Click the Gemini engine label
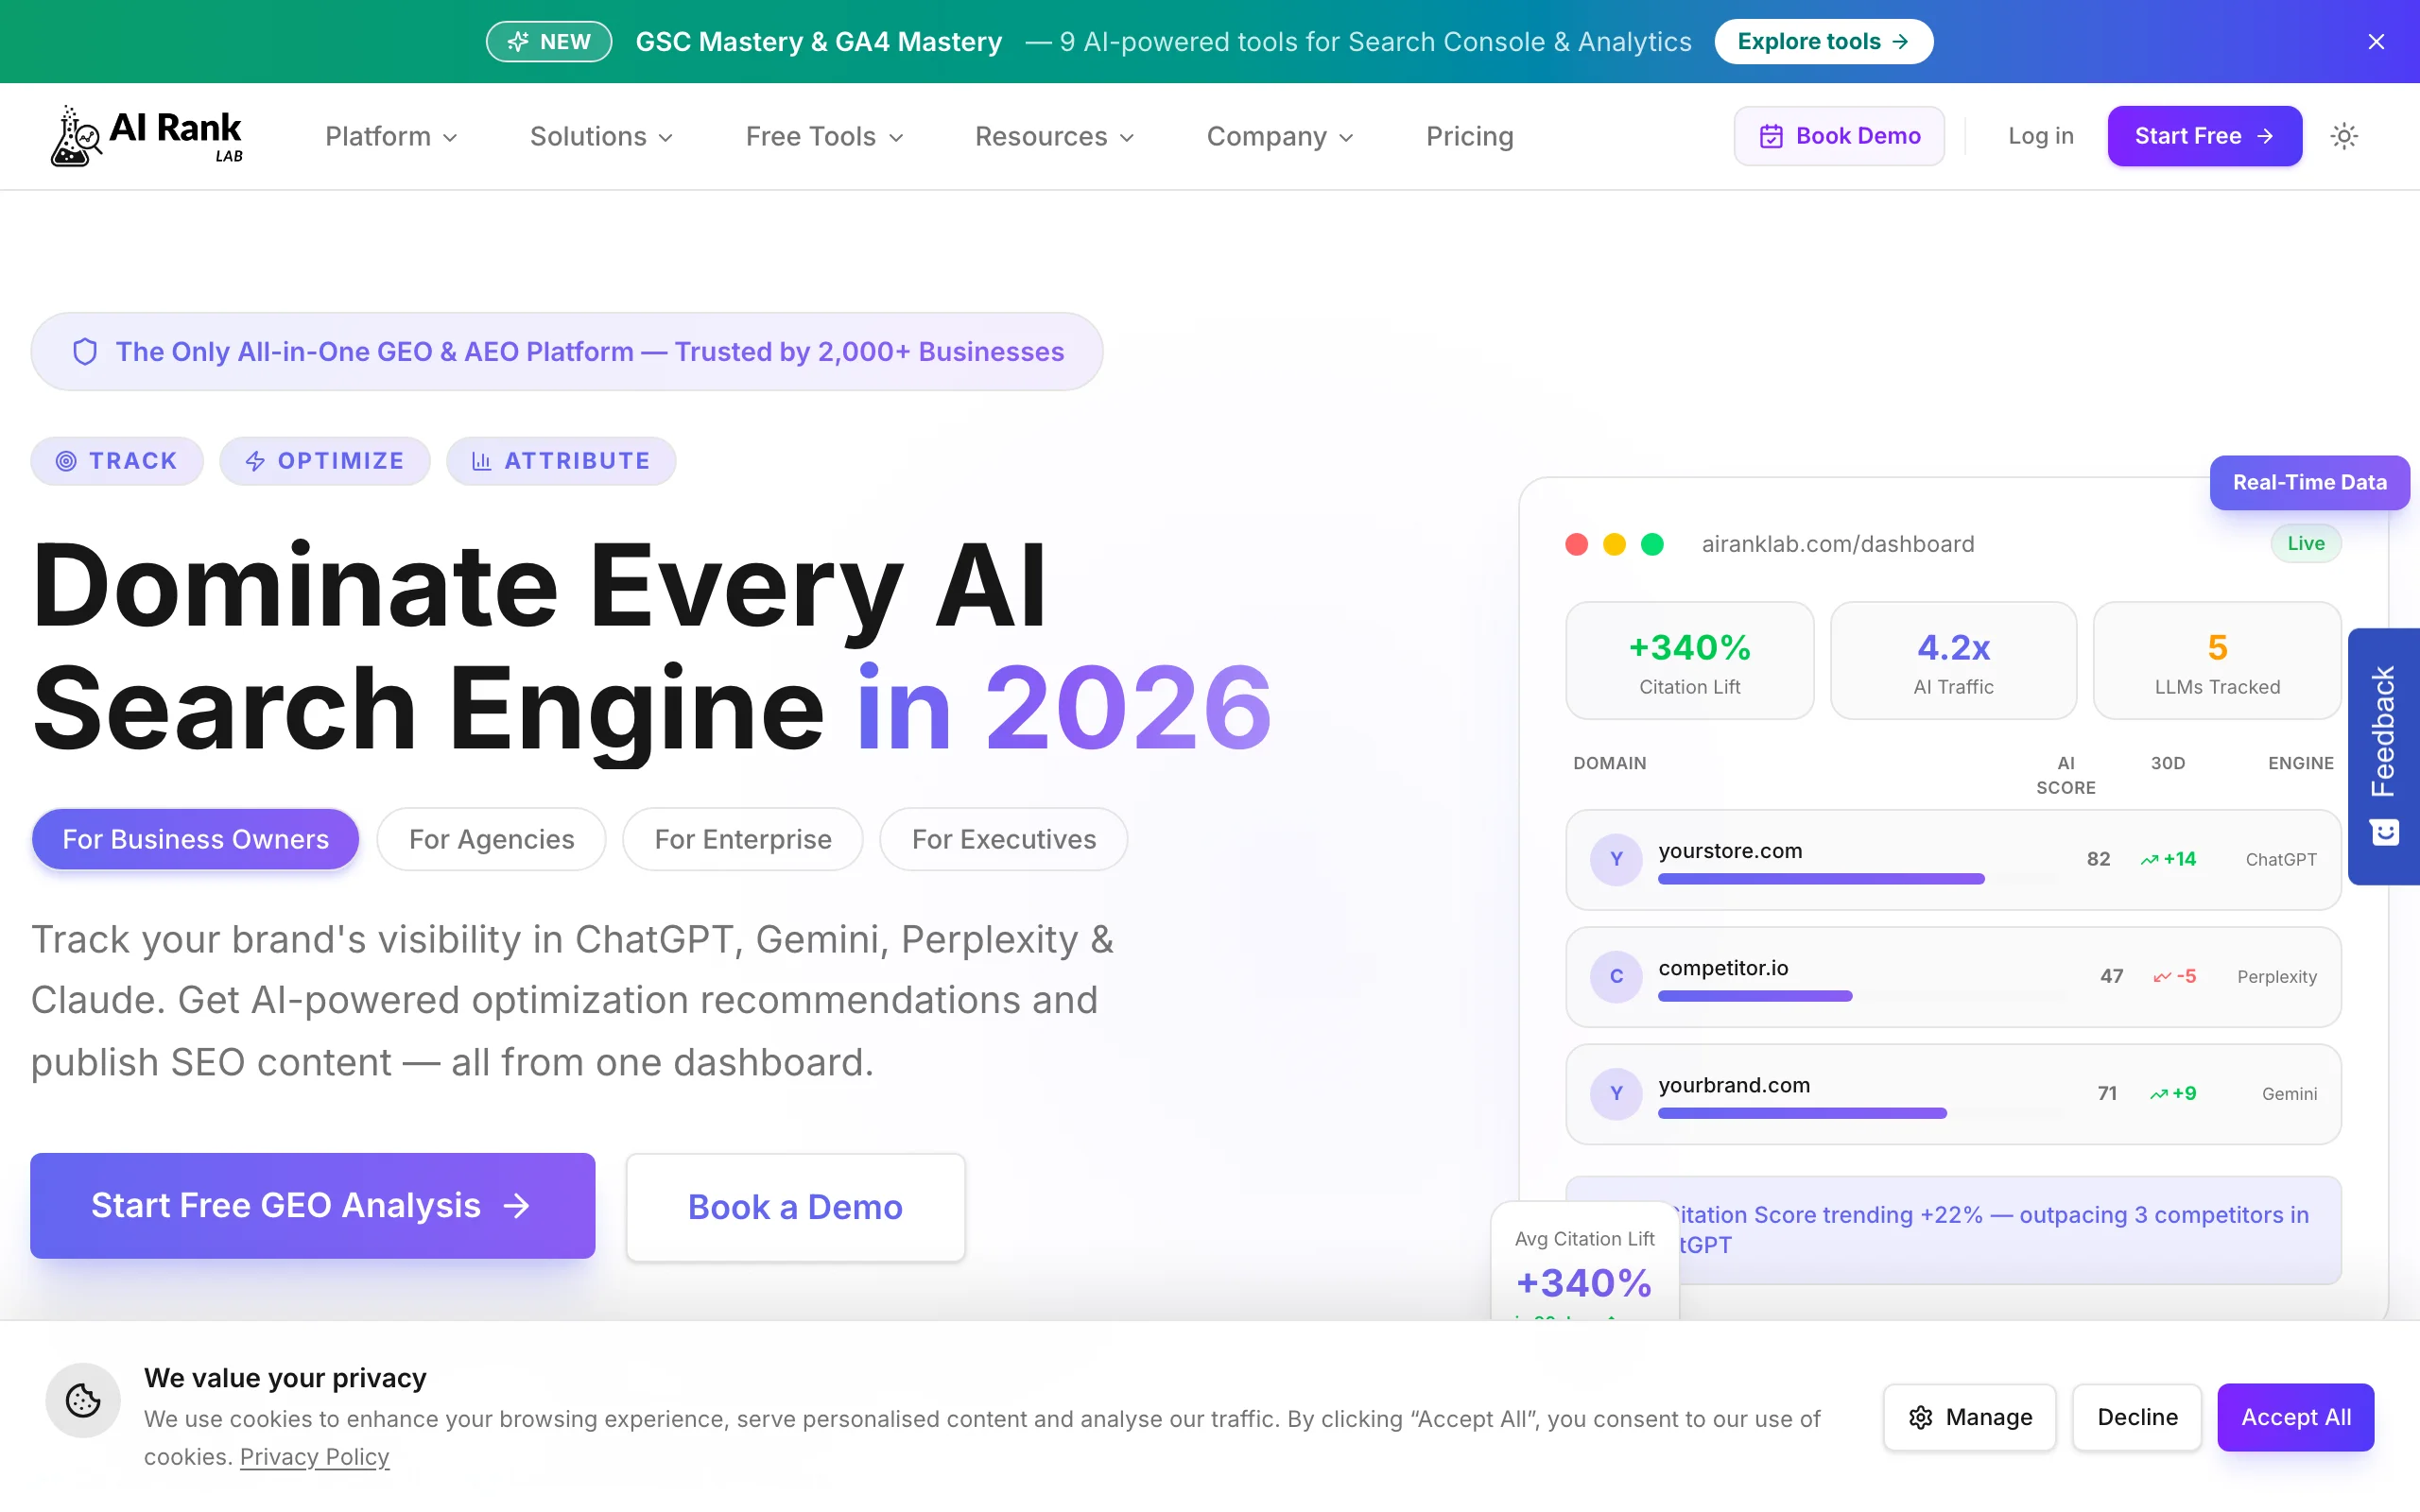 pos(2289,1093)
